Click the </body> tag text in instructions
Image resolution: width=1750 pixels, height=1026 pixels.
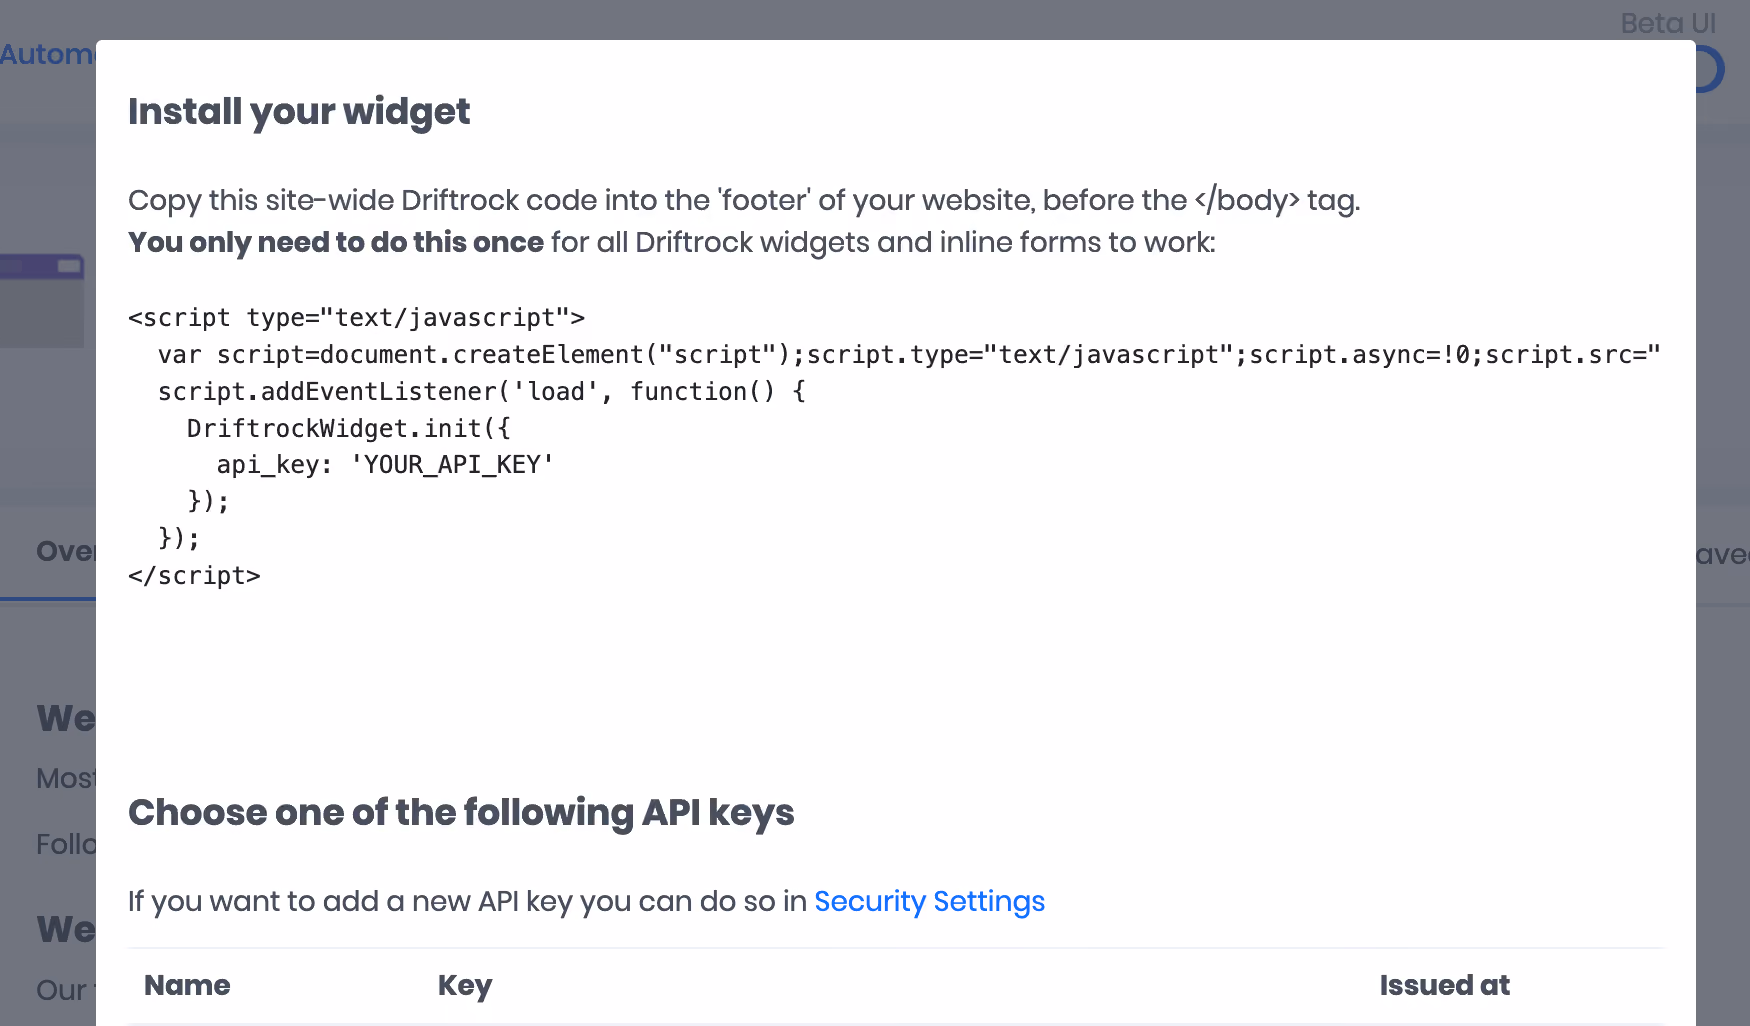point(1247,200)
